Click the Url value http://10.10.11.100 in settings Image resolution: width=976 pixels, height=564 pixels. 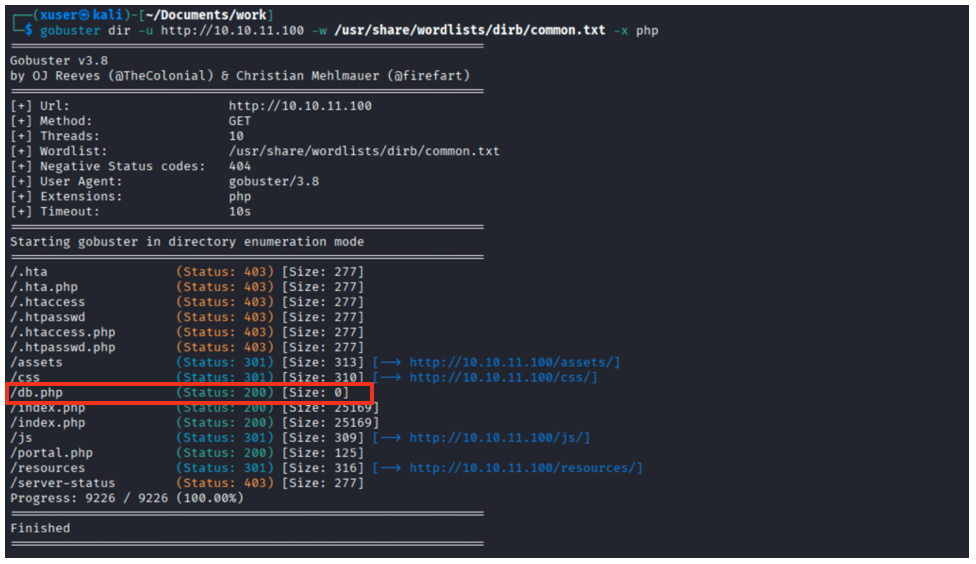click(x=300, y=106)
